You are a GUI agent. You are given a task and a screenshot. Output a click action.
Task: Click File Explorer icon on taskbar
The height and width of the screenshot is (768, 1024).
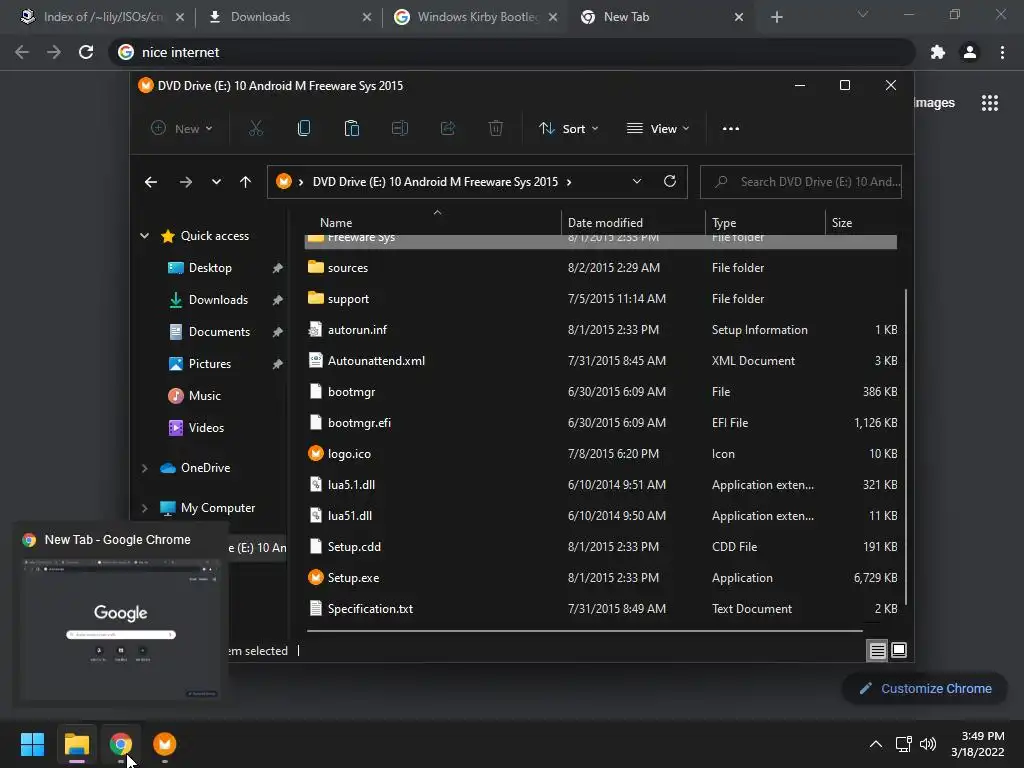pyautogui.click(x=77, y=744)
